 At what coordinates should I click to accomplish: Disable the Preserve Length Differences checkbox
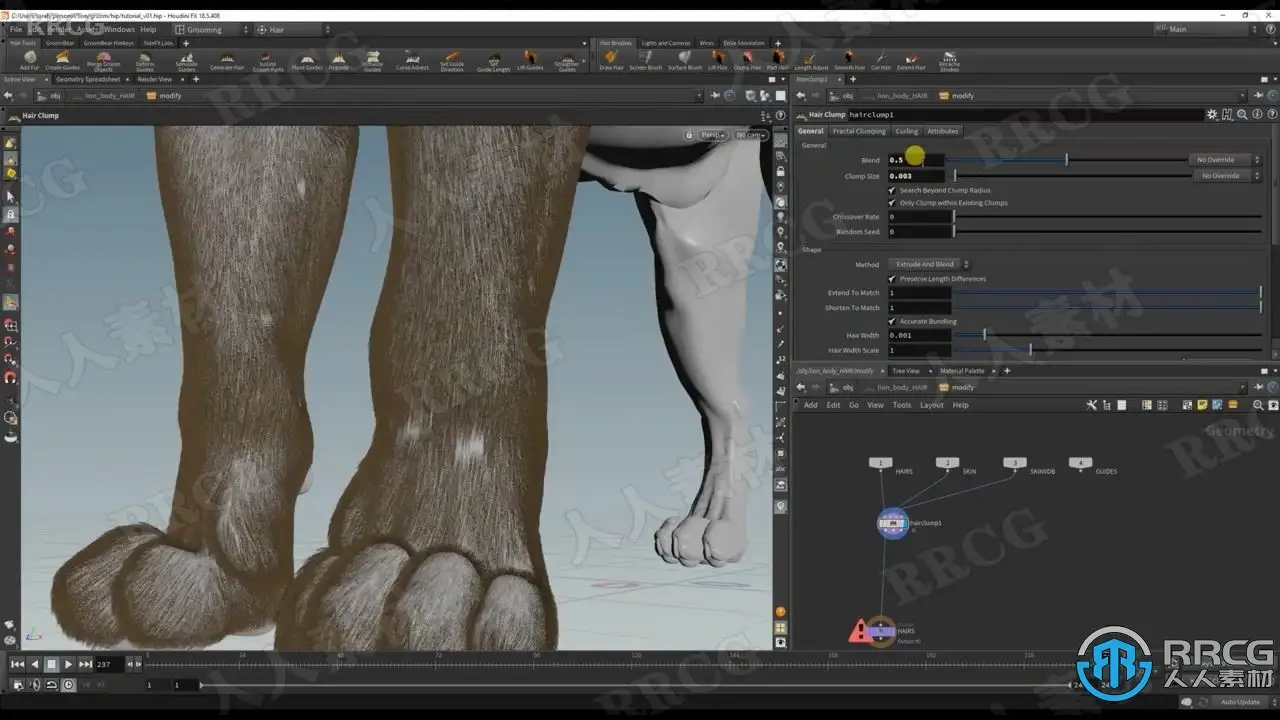click(x=892, y=279)
